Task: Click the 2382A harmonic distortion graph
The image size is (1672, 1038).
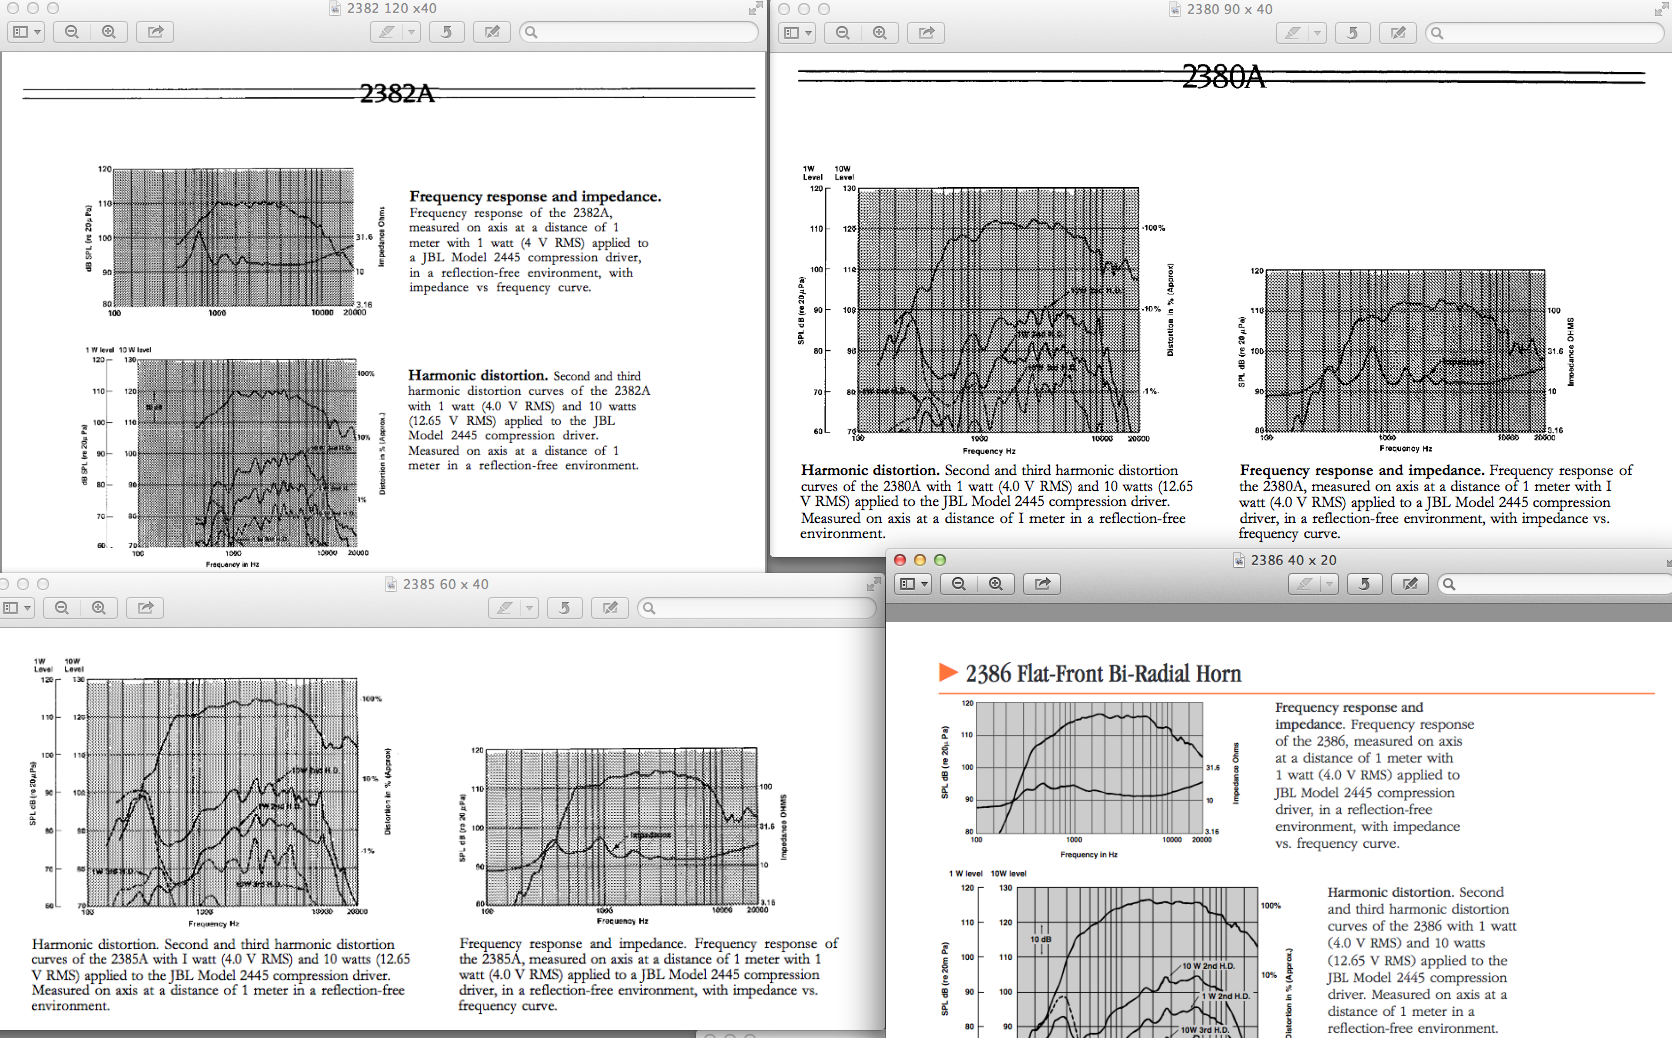Action: point(246,453)
